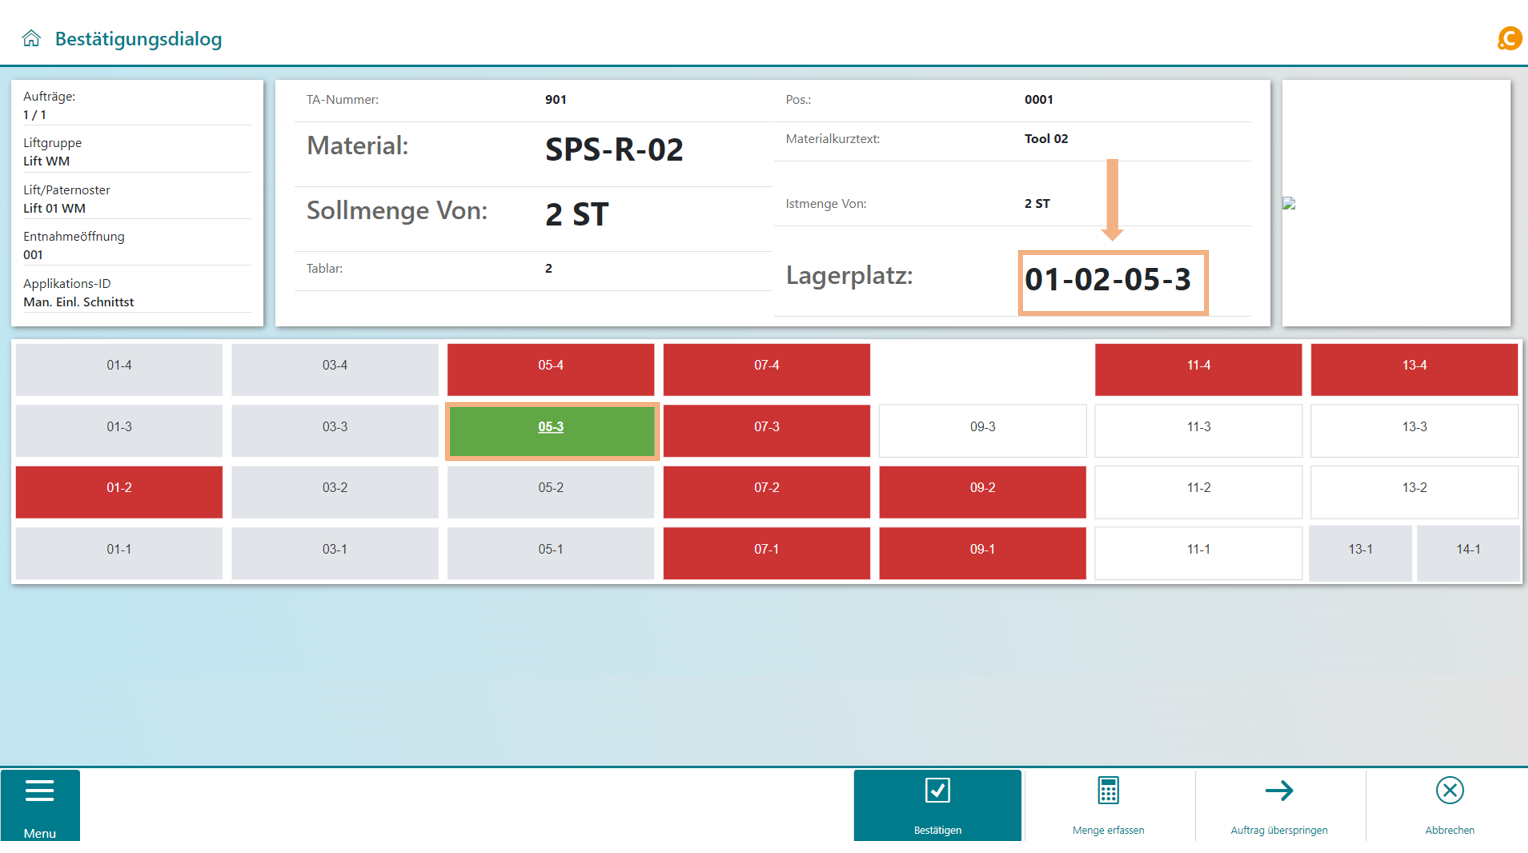Click the home icon in header
This screenshot has width=1528, height=853.
[x=31, y=38]
